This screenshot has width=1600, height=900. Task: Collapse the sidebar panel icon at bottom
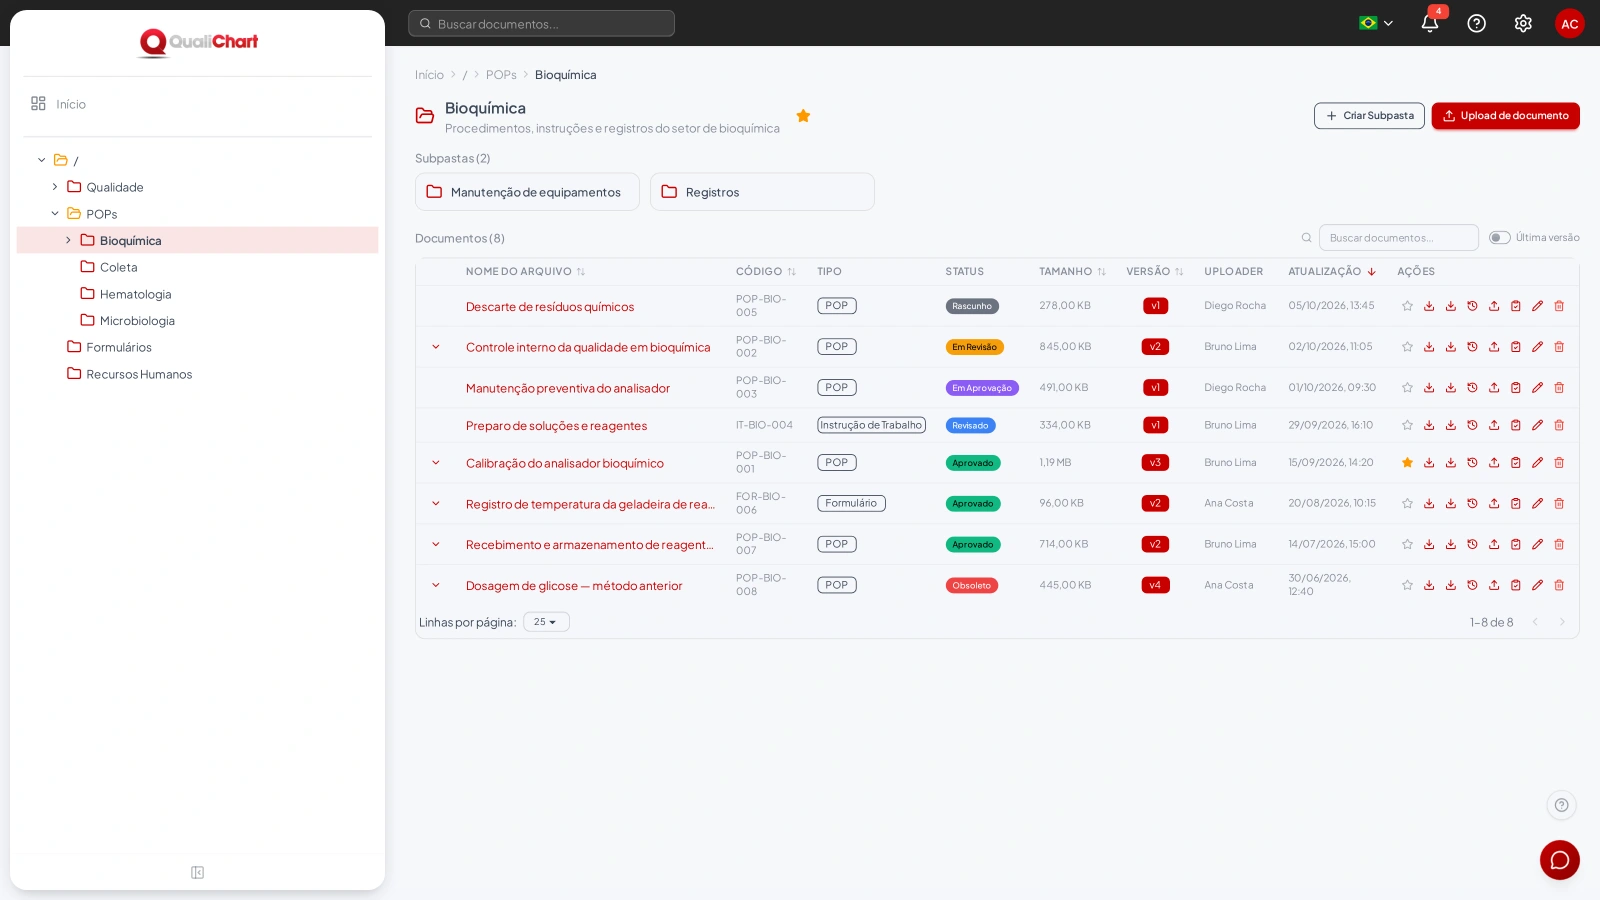click(x=197, y=873)
